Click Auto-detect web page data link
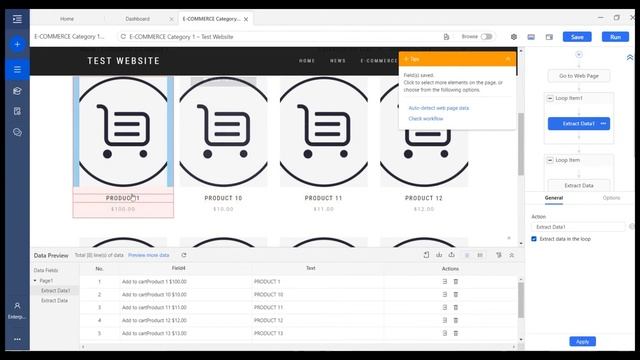The width and height of the screenshot is (640, 360). 439,108
